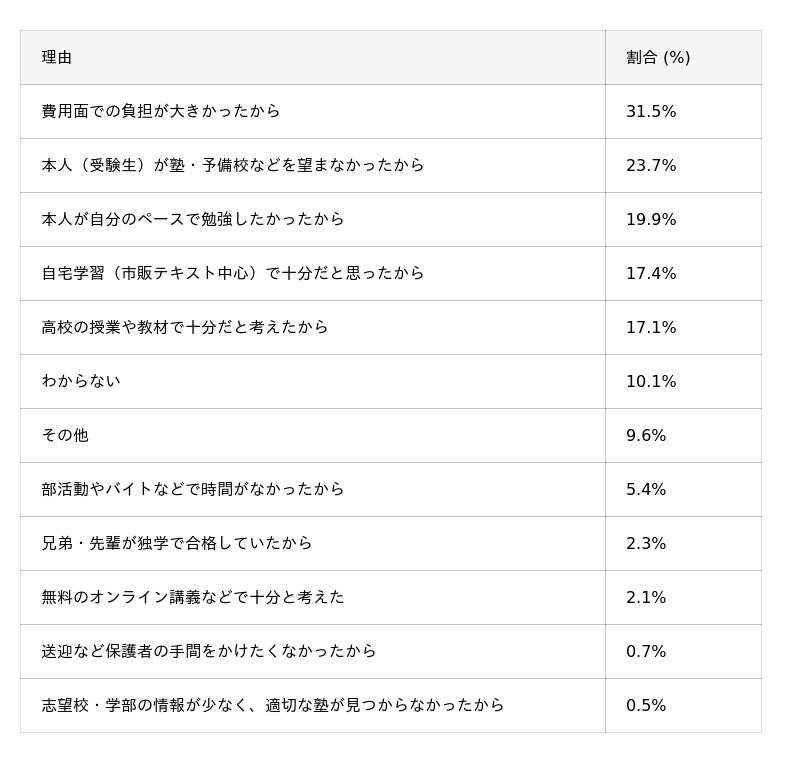
Task: Click the 割合 (%) column header
Action: pyautogui.click(x=658, y=58)
